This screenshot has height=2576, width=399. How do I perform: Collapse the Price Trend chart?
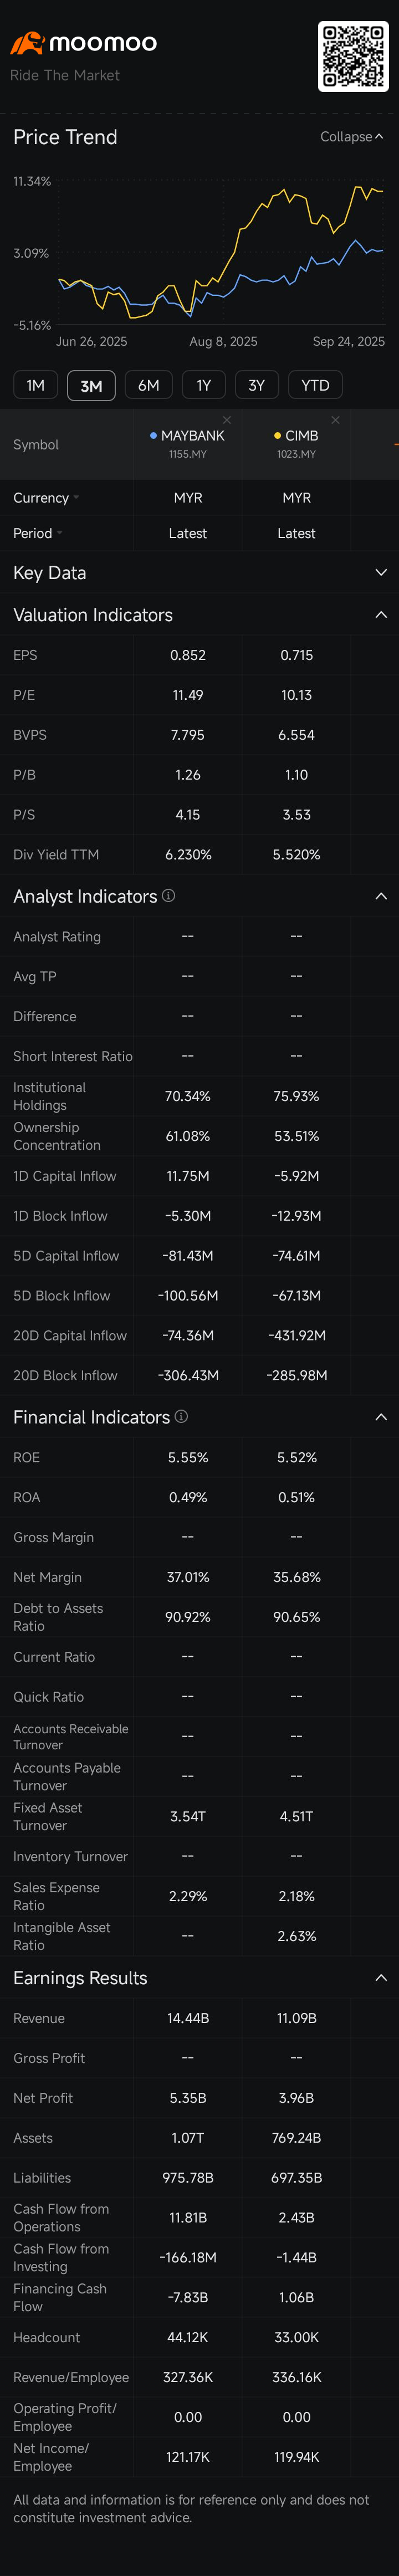click(x=351, y=137)
